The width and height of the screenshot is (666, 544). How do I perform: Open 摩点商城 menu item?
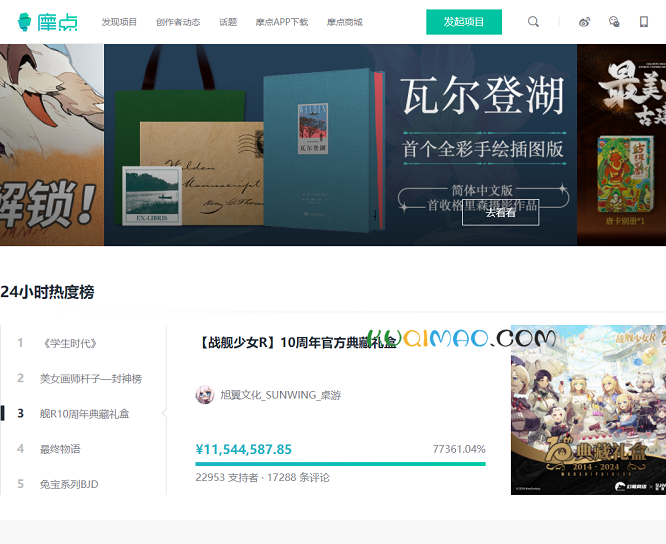pyautogui.click(x=344, y=22)
